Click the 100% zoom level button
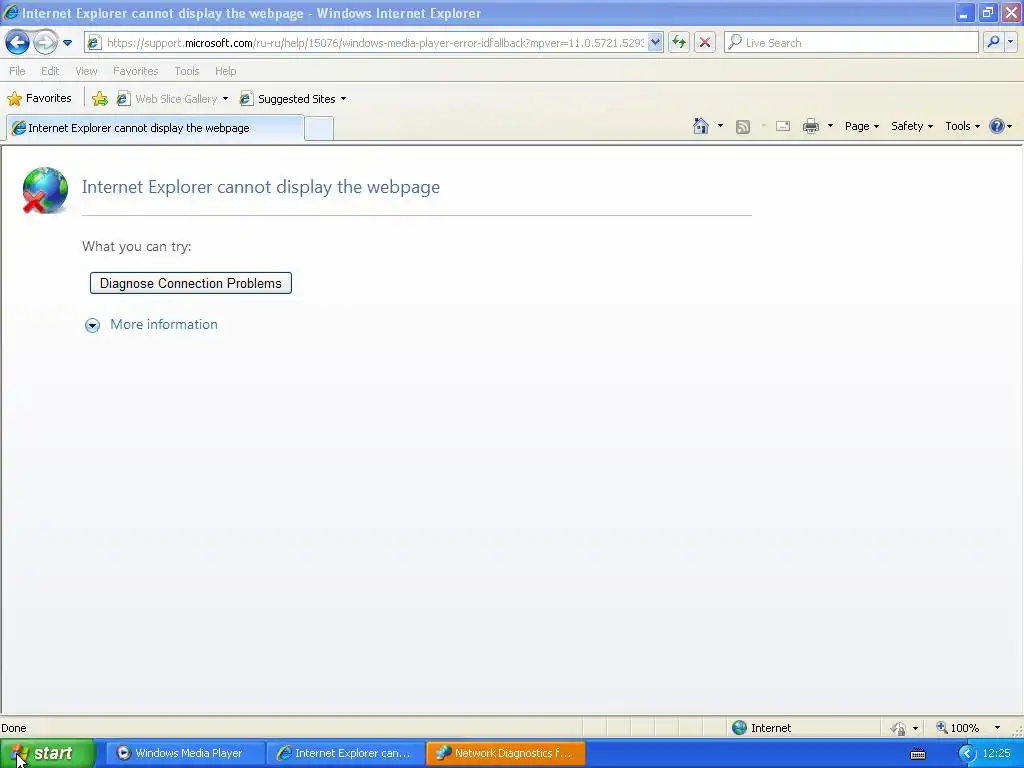 pos(958,728)
